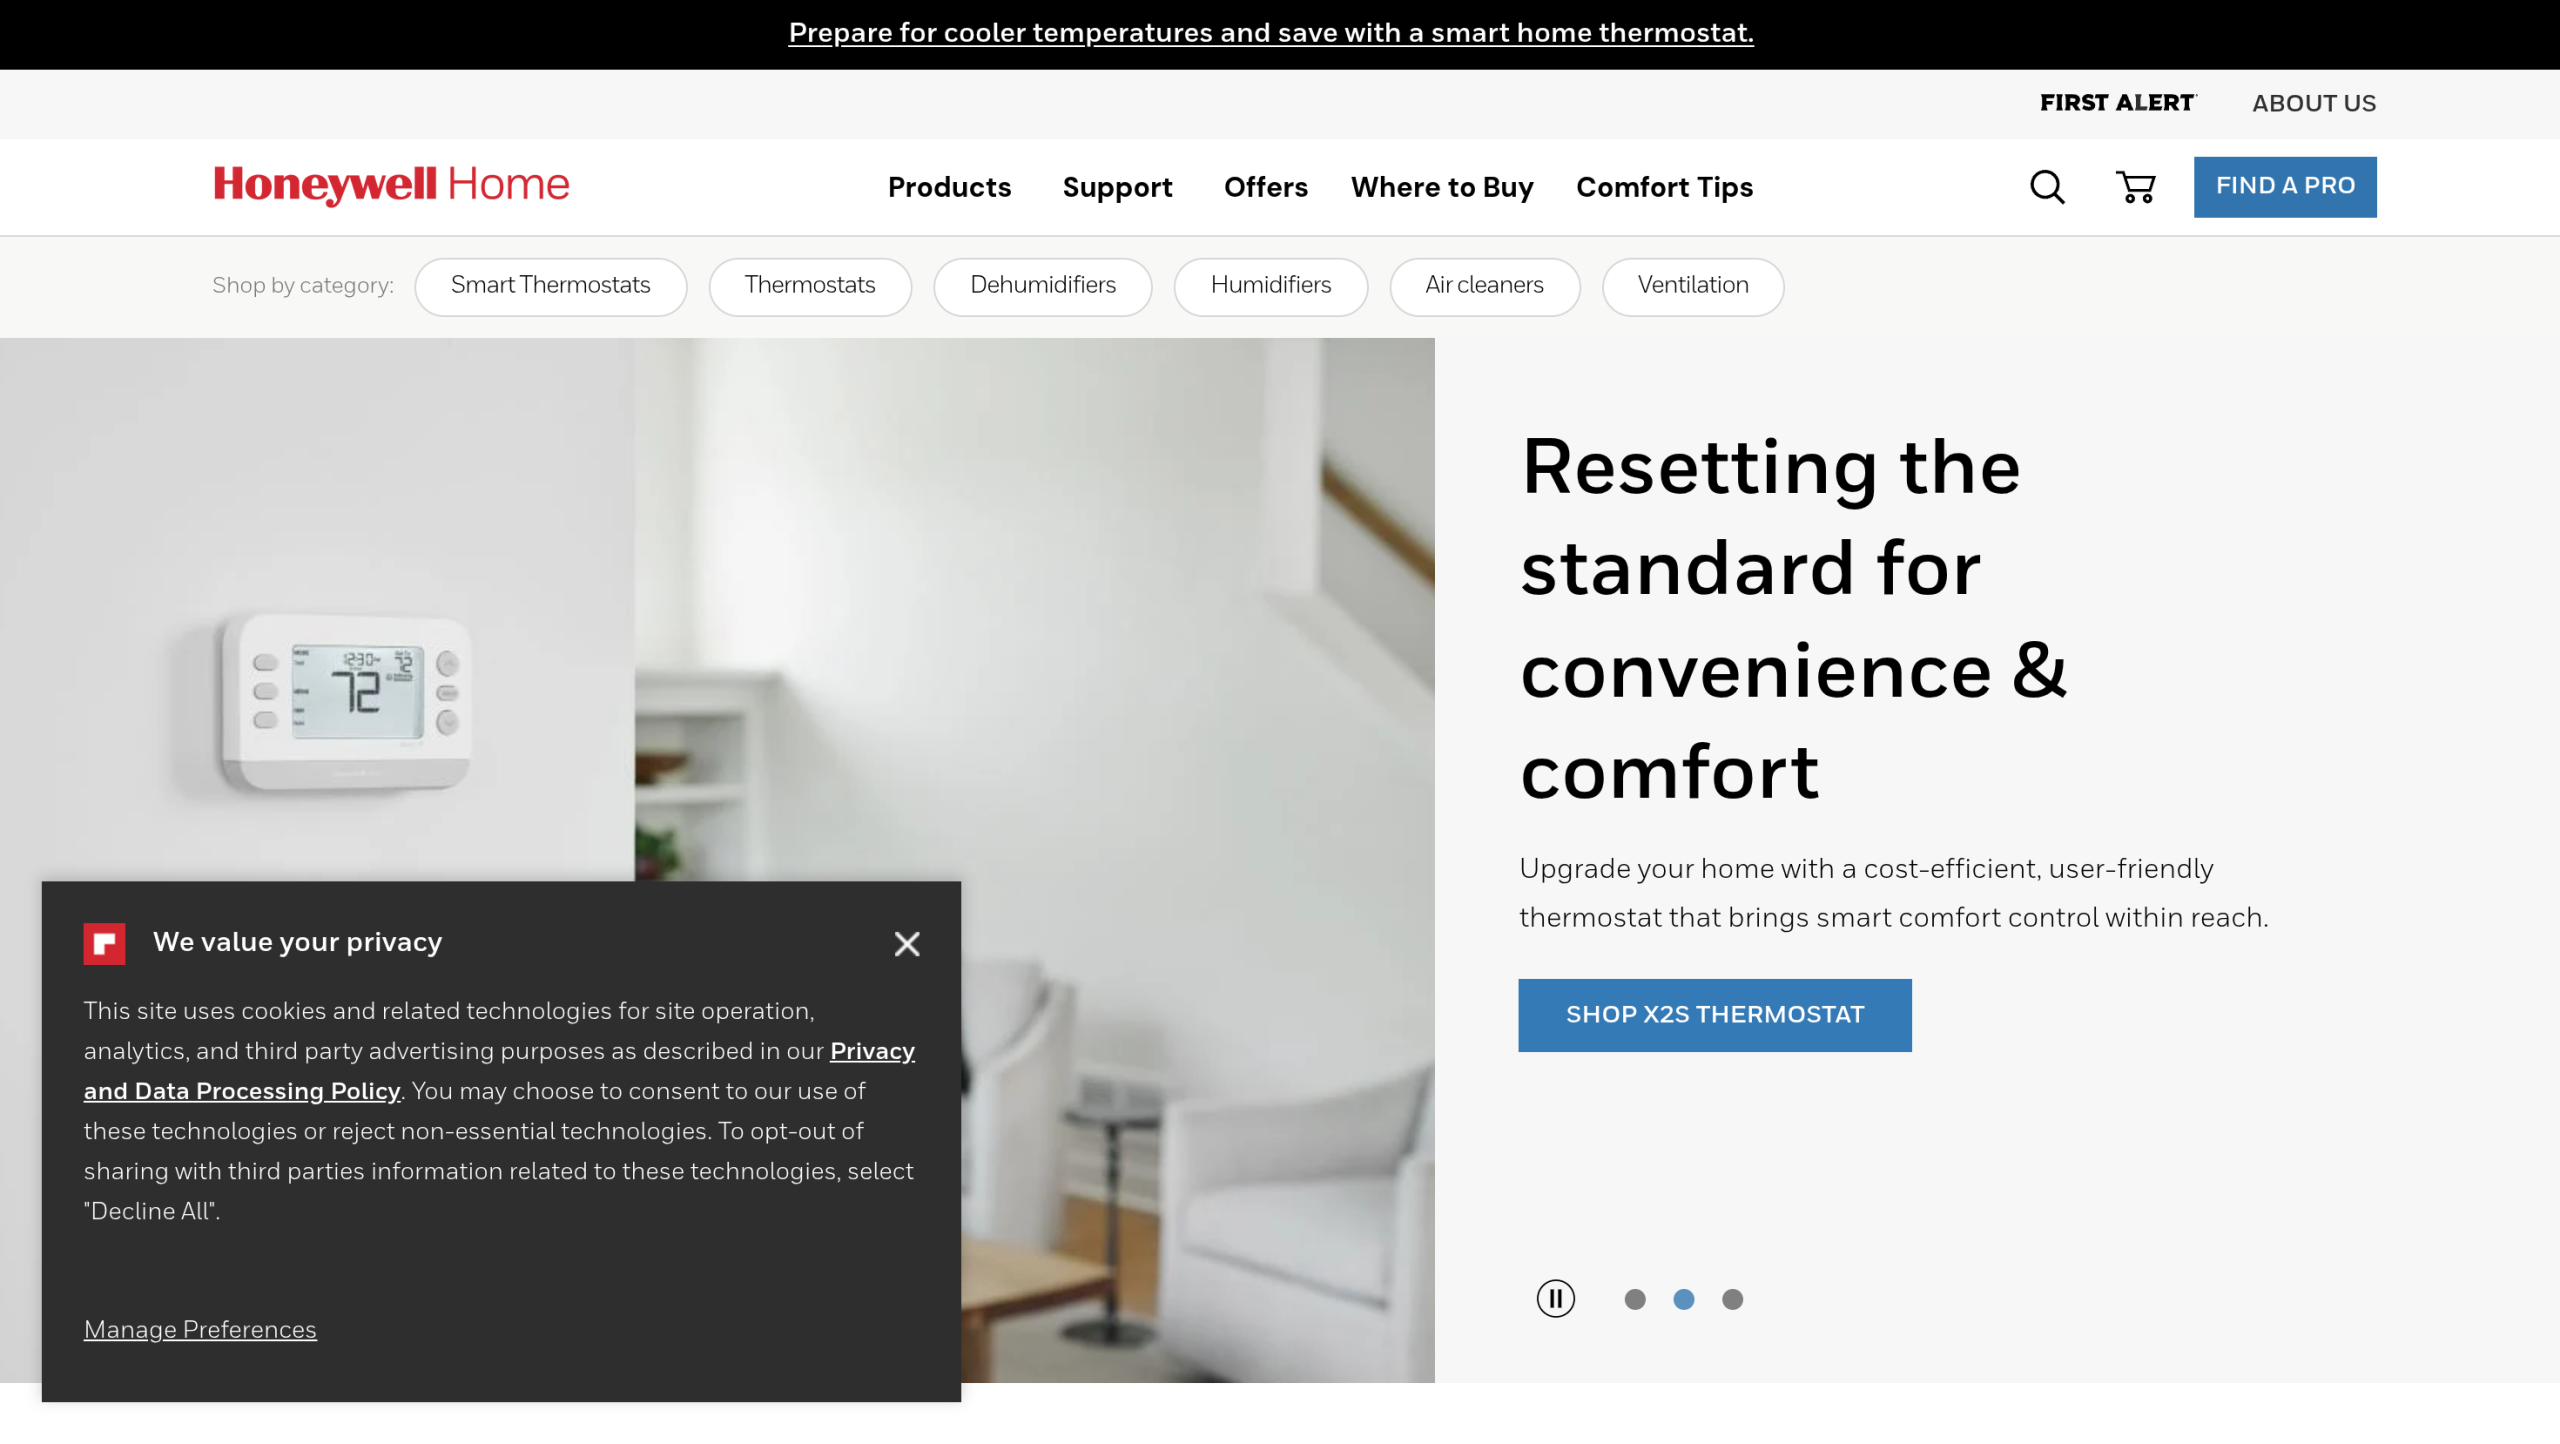This screenshot has width=2560, height=1444.
Task: Click the thermostat hero image
Action: tap(717, 860)
